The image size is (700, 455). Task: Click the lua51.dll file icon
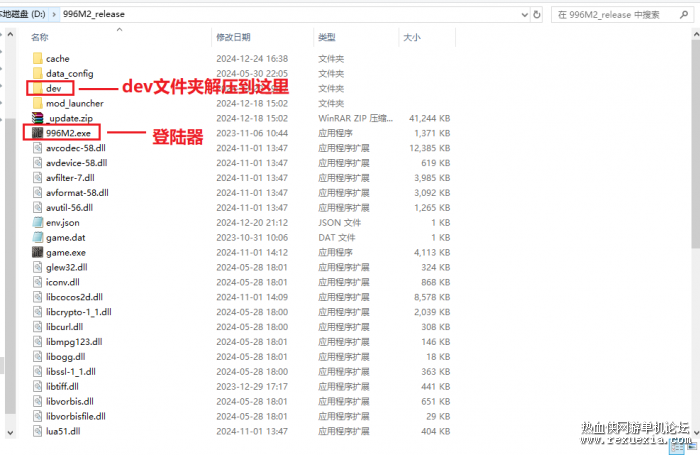tap(38, 431)
